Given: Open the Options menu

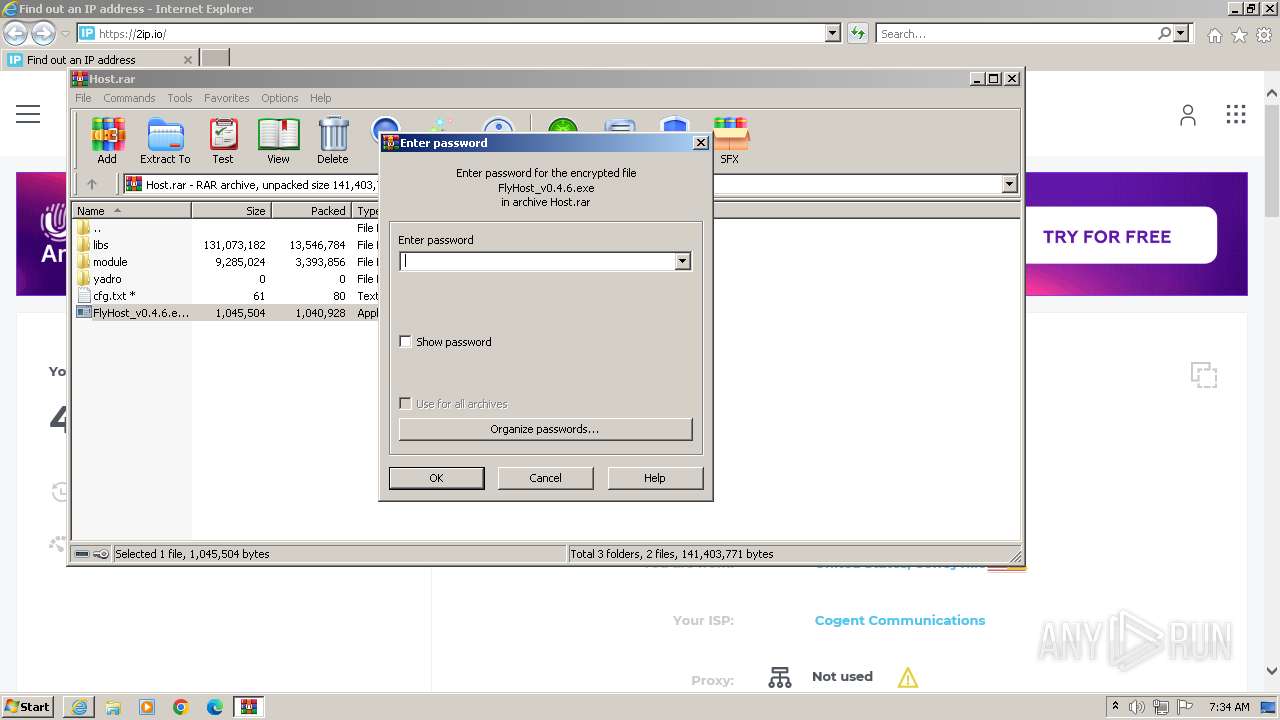Looking at the screenshot, I should [280, 98].
